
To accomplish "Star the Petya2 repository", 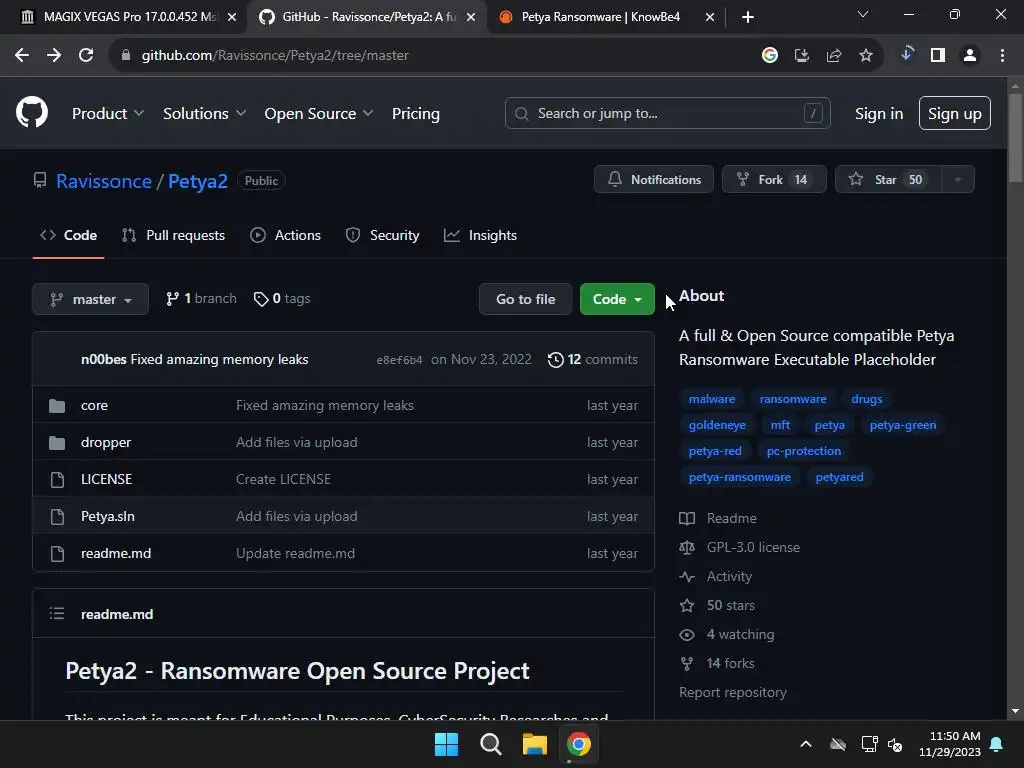I will click(x=888, y=180).
